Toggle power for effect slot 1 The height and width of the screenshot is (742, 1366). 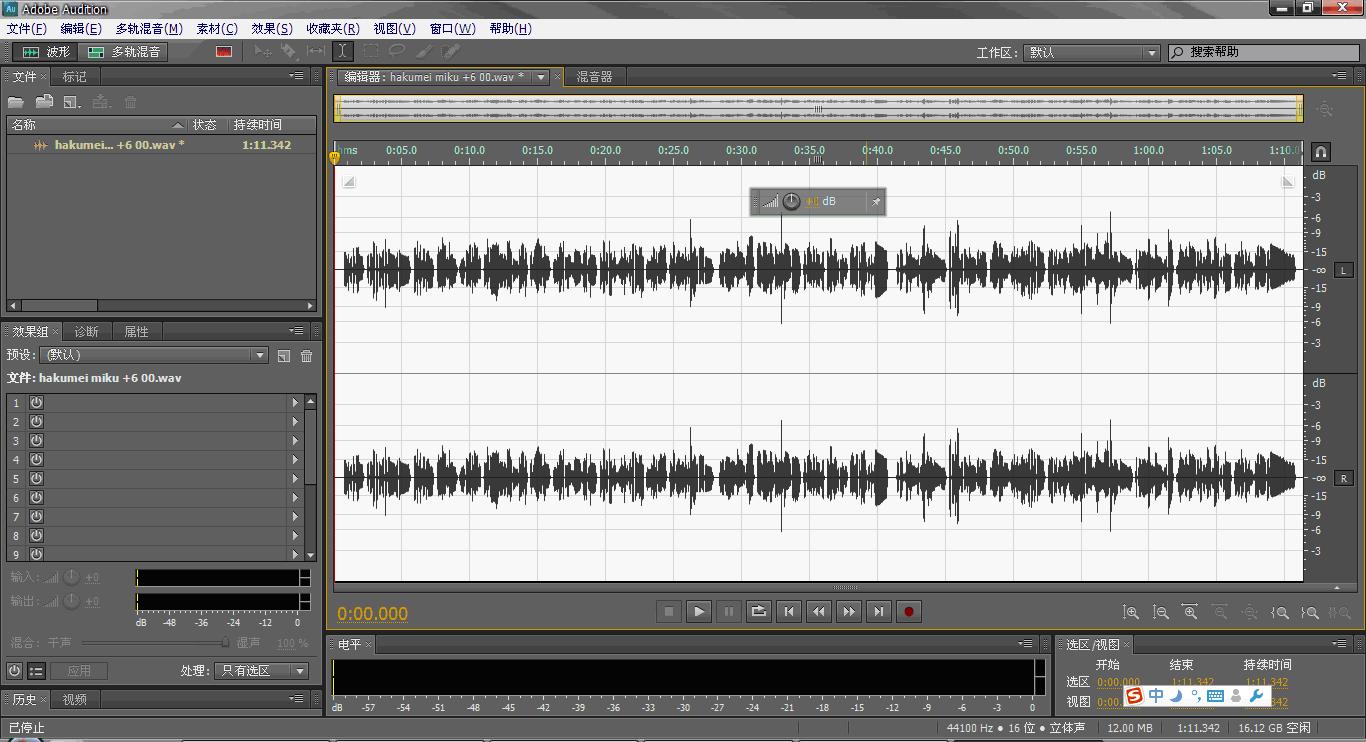(x=36, y=402)
